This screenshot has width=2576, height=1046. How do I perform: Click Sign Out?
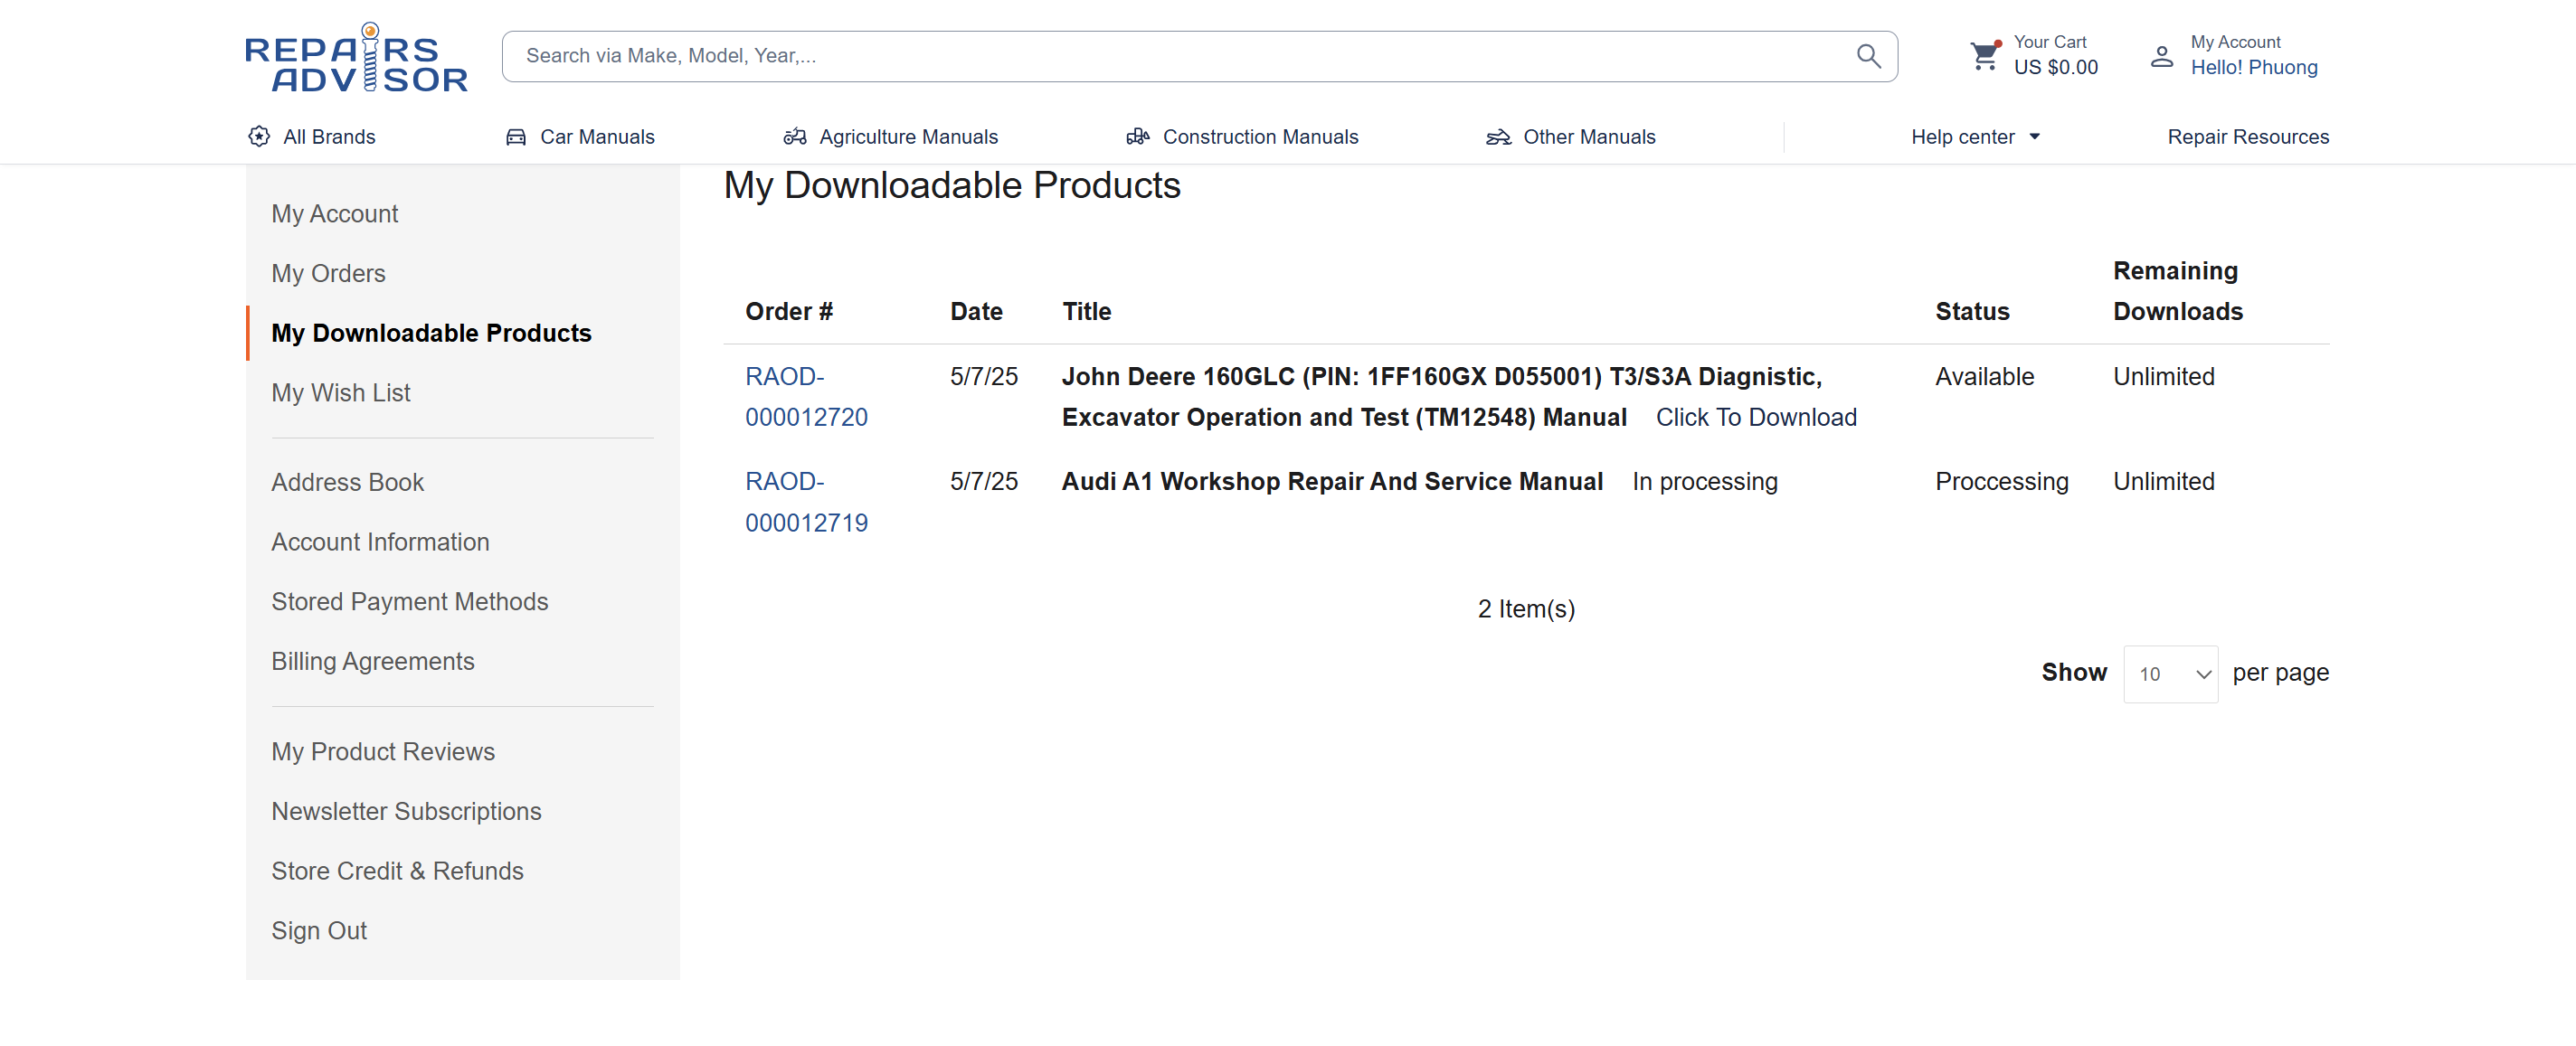coord(319,931)
